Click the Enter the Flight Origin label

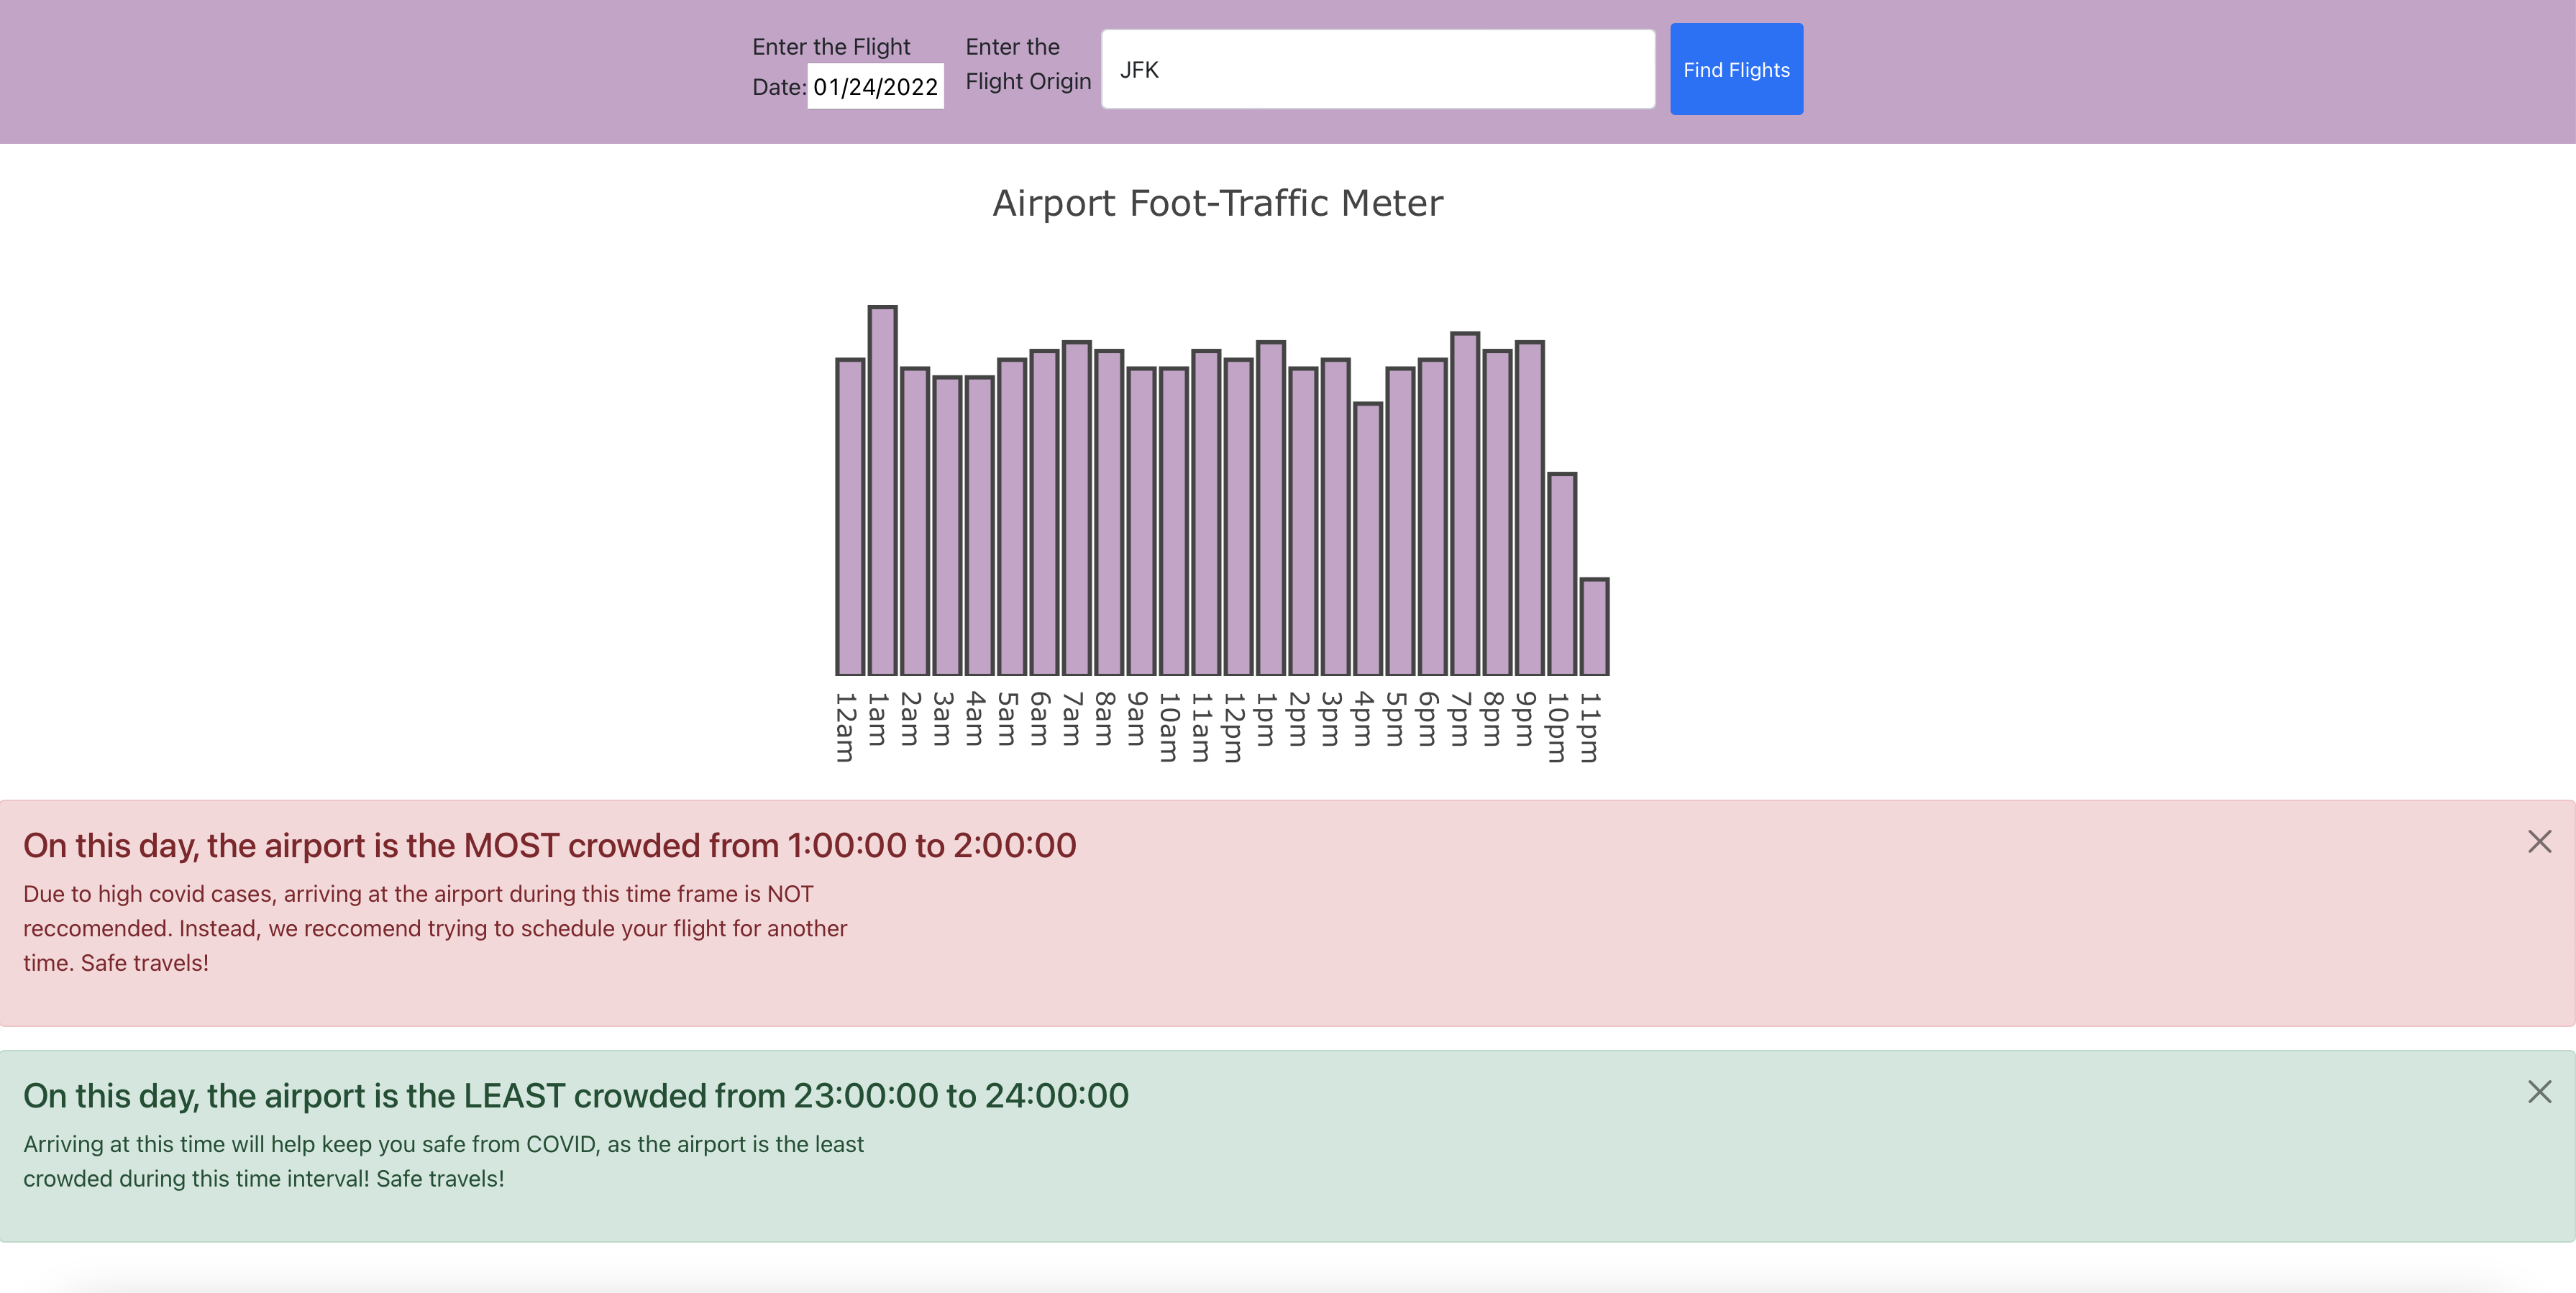click(1027, 64)
